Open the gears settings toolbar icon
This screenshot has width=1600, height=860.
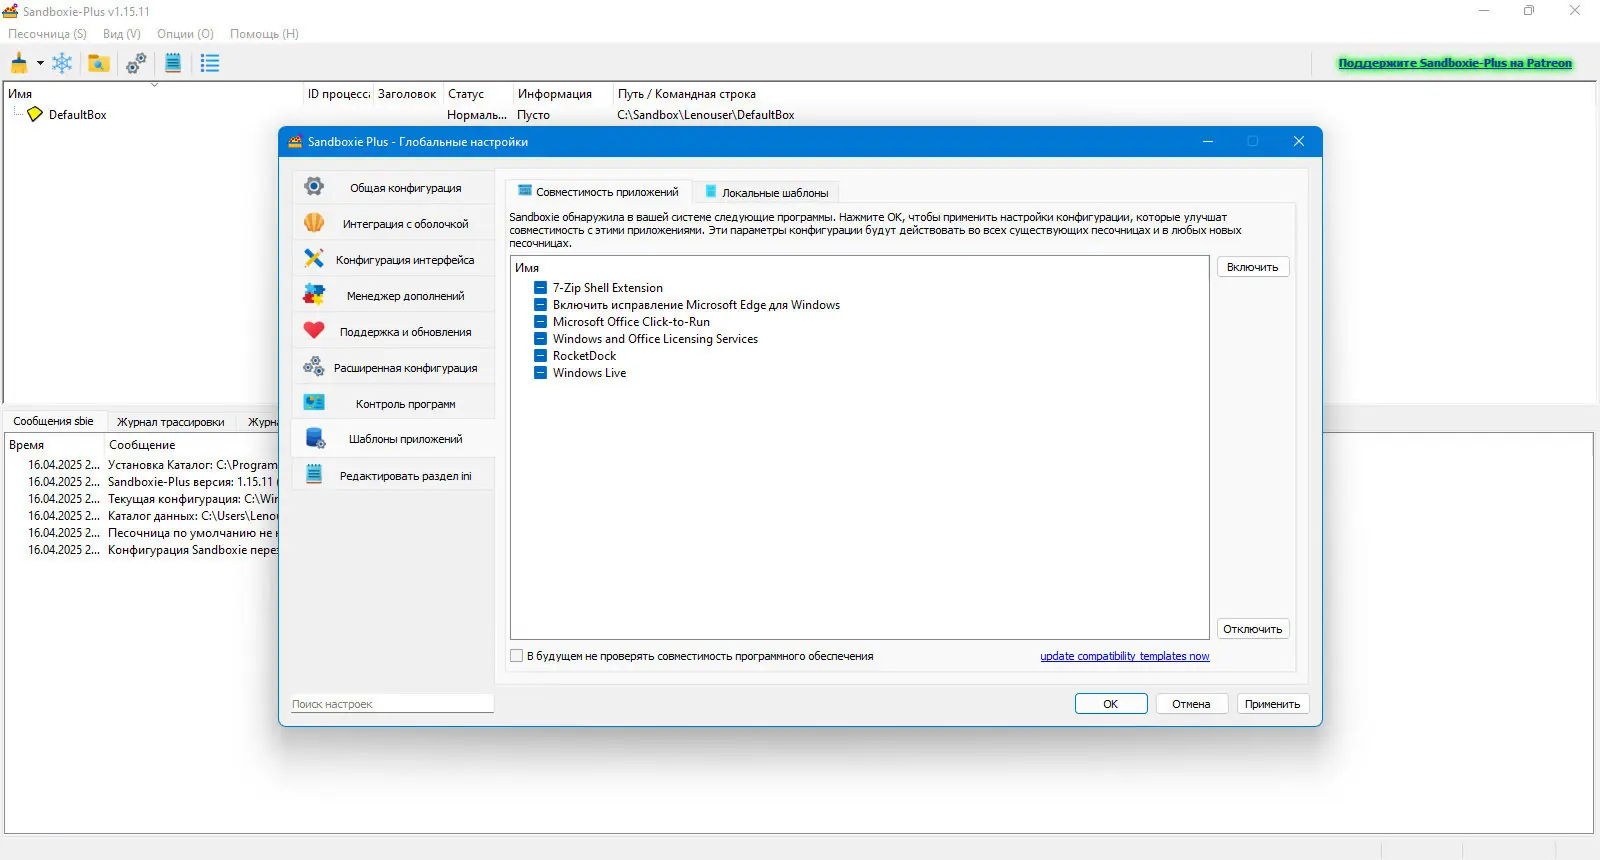(x=136, y=63)
